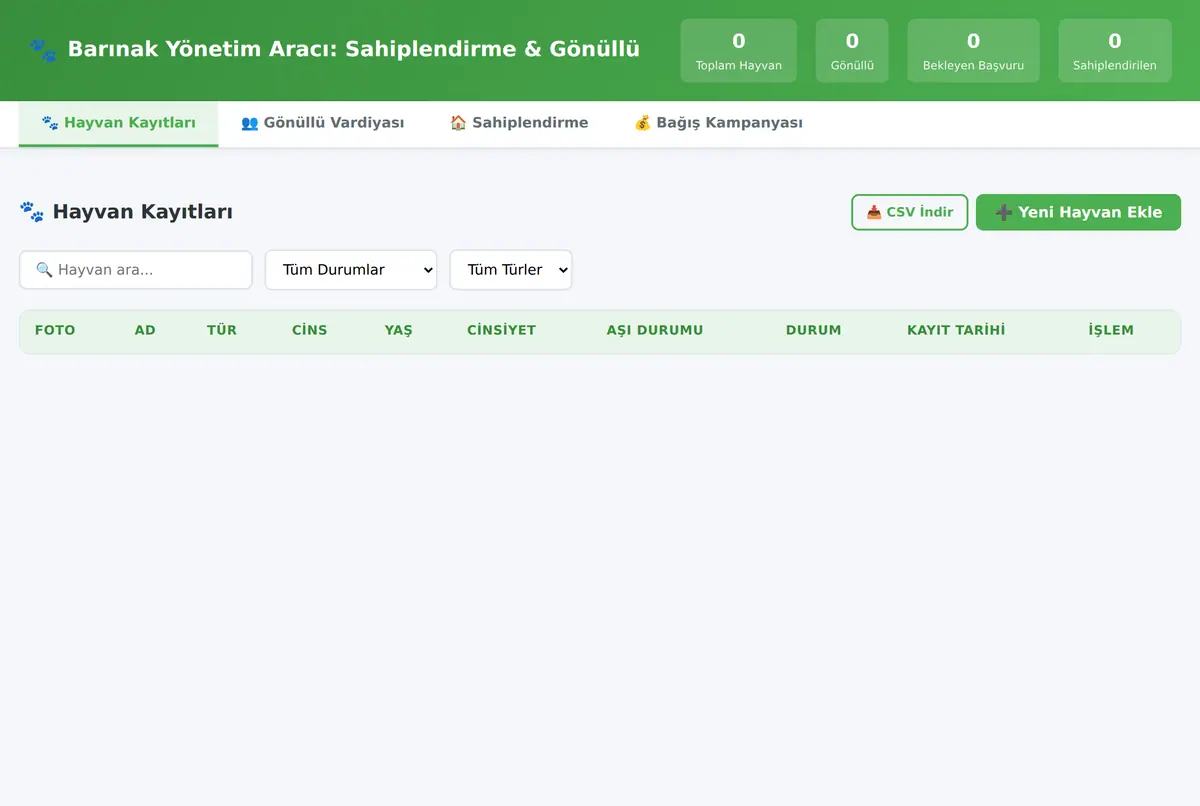Click the Barınak Yönetim Aracı title
1200x806 pixels.
click(x=354, y=49)
